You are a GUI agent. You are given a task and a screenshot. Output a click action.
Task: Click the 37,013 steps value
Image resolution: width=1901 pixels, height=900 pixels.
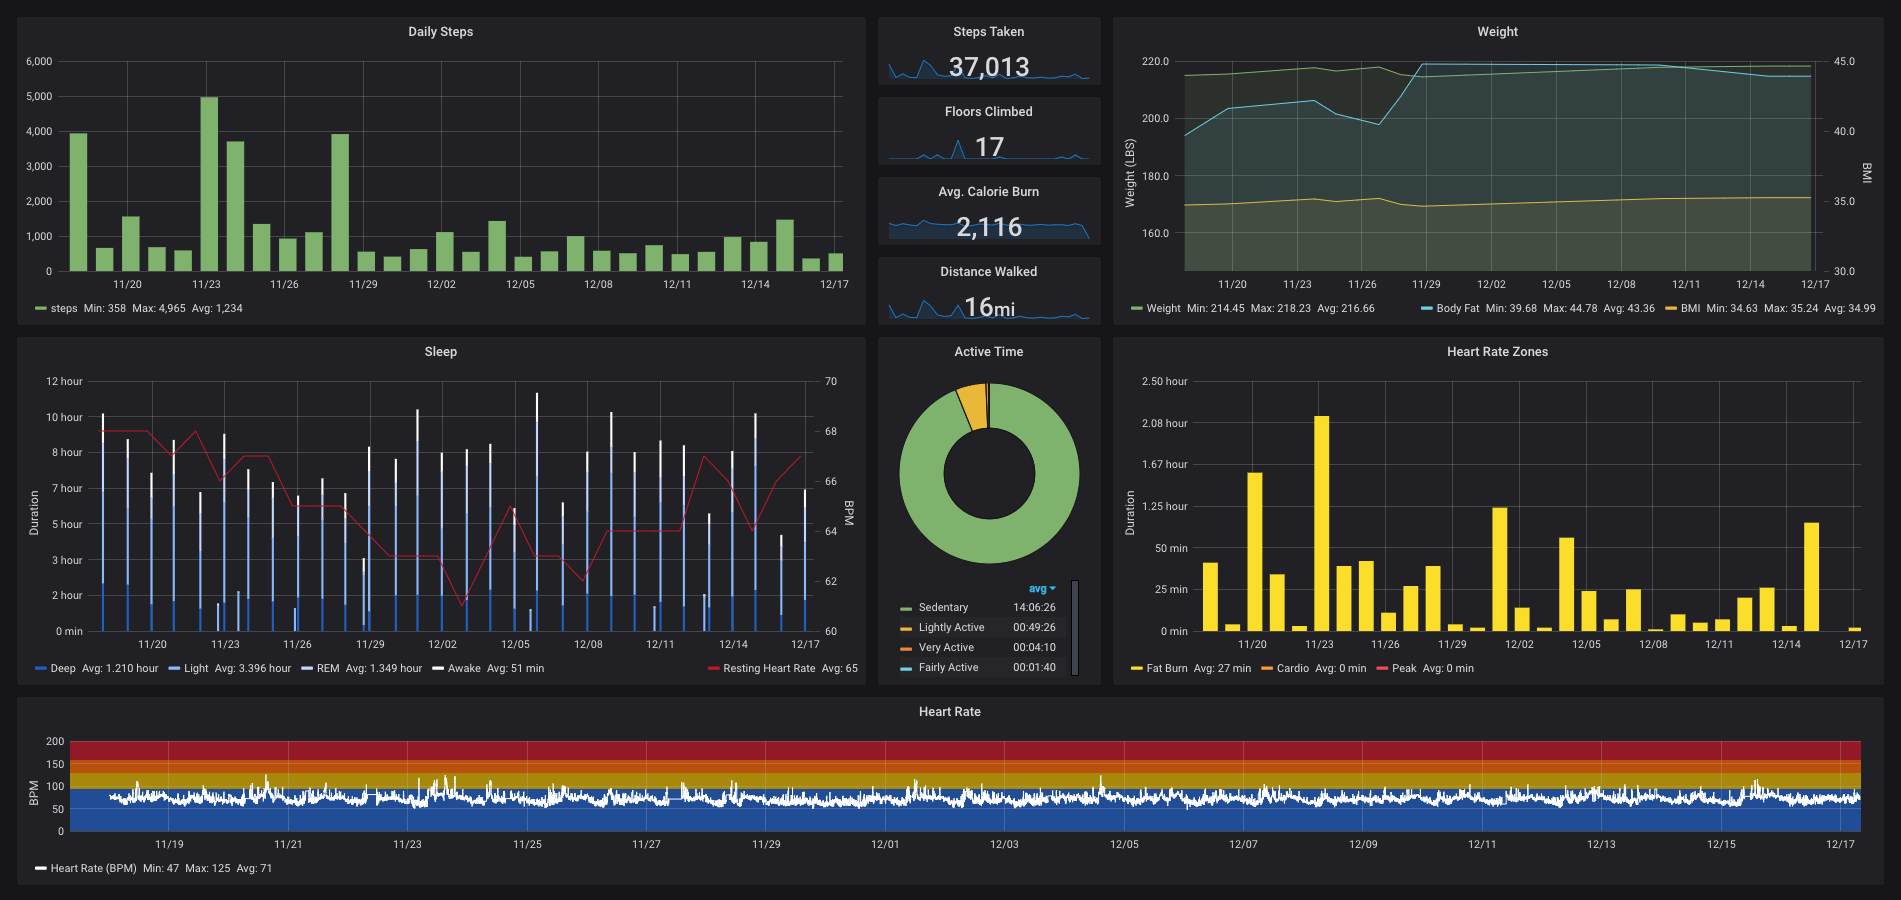pos(988,67)
